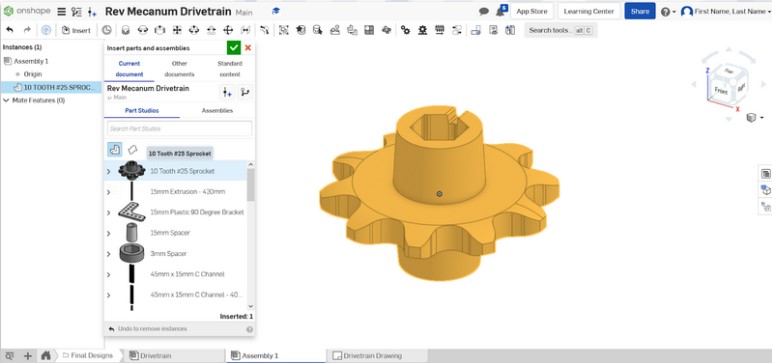This screenshot has height=363, width=772.
Task: Open the Learning Center
Action: click(589, 11)
